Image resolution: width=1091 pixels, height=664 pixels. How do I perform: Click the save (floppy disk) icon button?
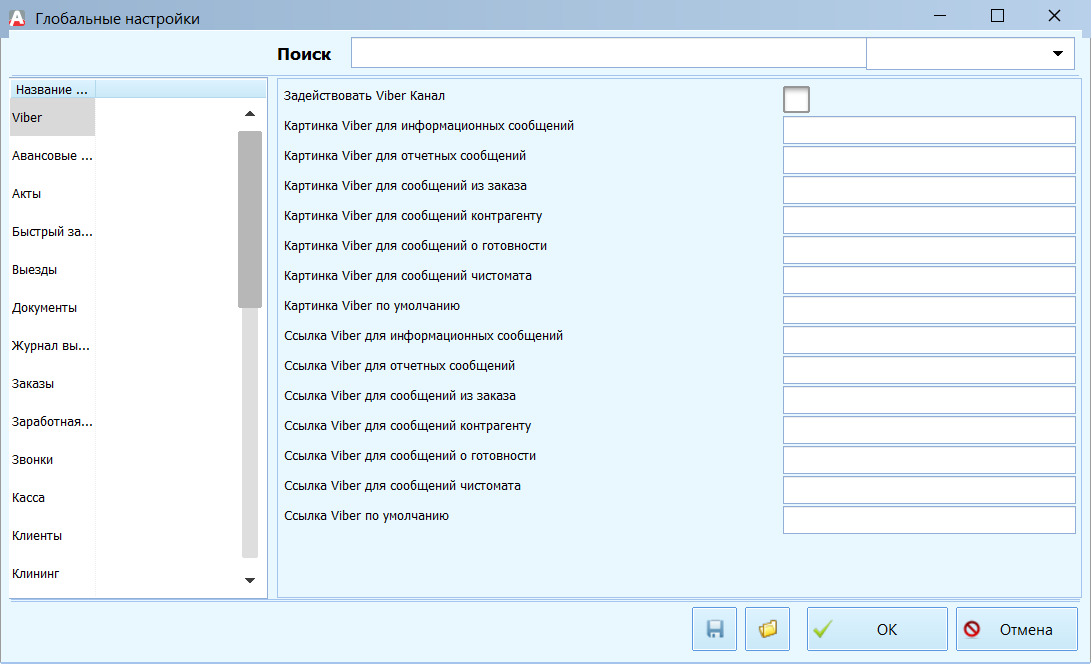click(x=715, y=629)
